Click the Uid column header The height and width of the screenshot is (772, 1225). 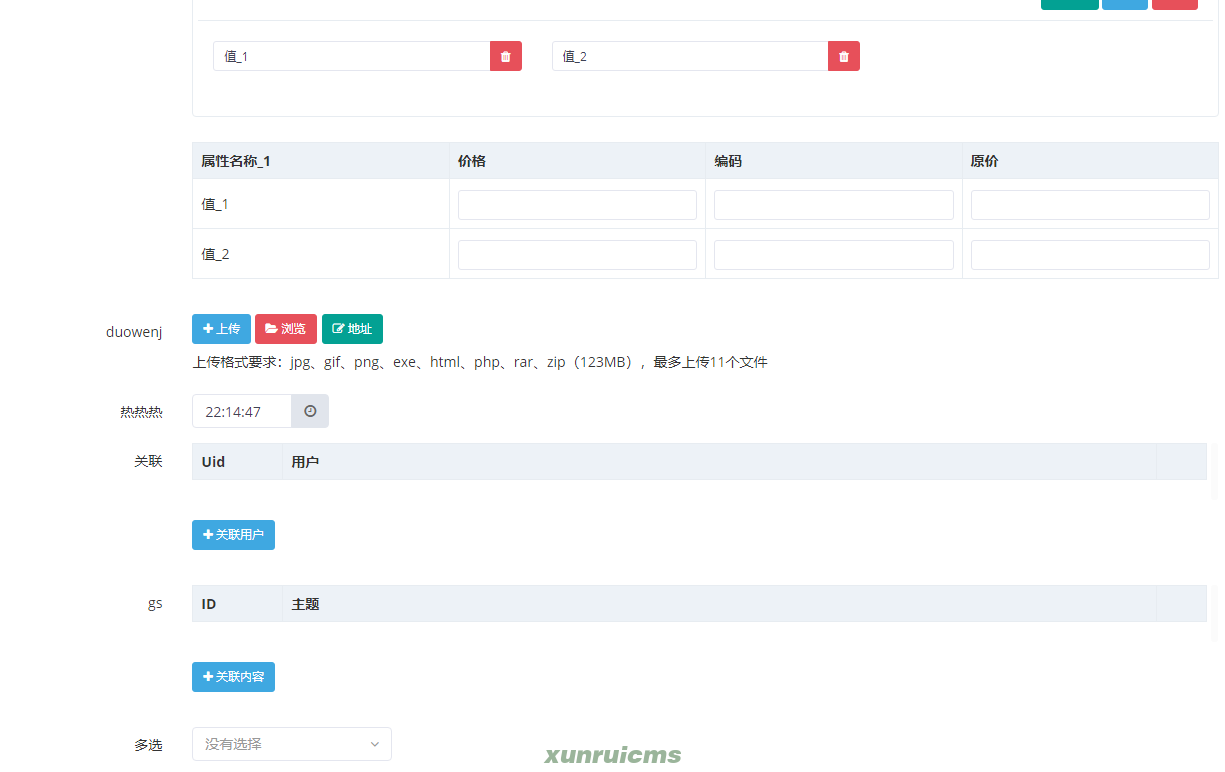(213, 462)
